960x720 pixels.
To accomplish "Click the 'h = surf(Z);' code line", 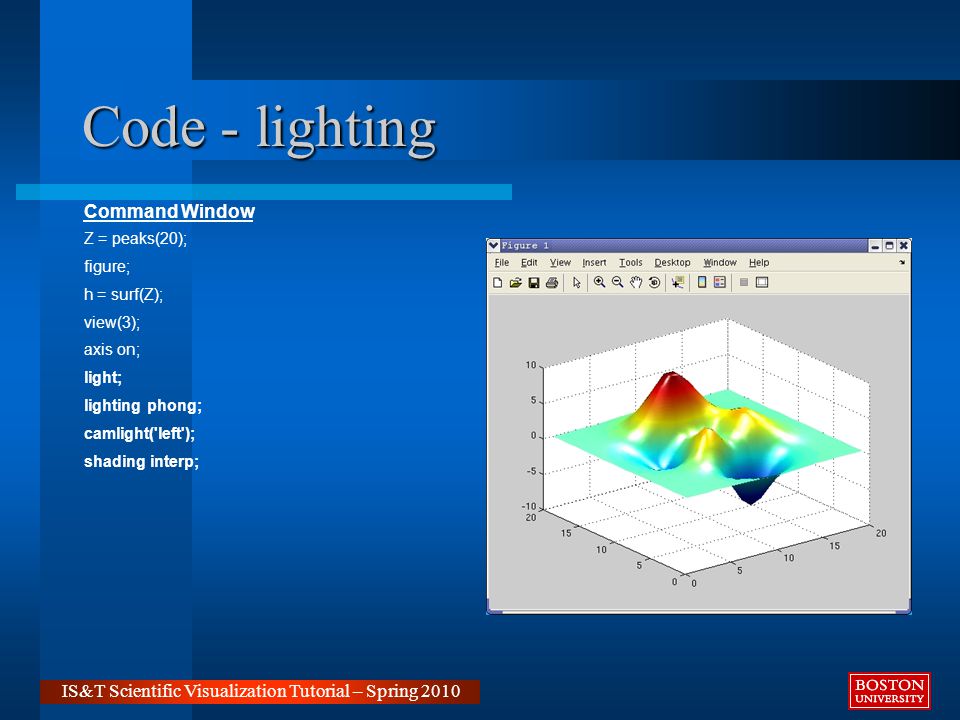I will 124,294.
